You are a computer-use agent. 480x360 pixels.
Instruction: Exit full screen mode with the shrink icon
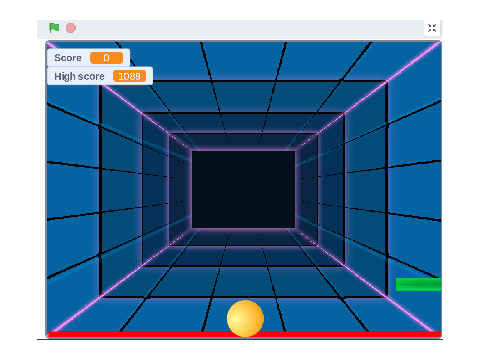tap(432, 28)
